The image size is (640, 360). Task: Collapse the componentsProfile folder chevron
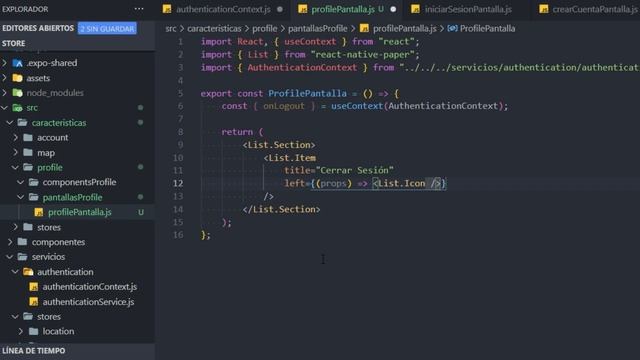click(21, 182)
